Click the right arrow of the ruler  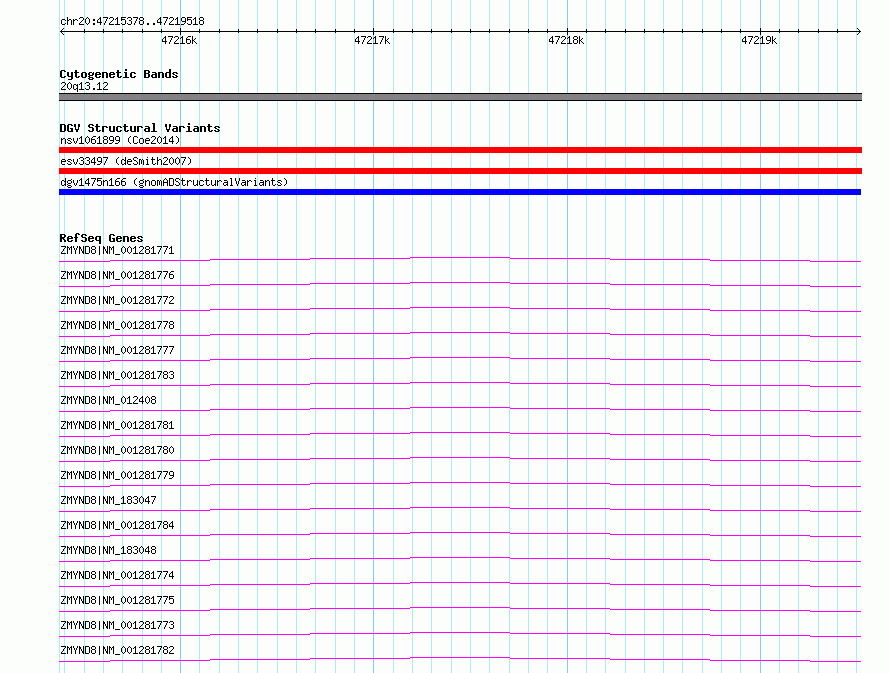[x=859, y=31]
